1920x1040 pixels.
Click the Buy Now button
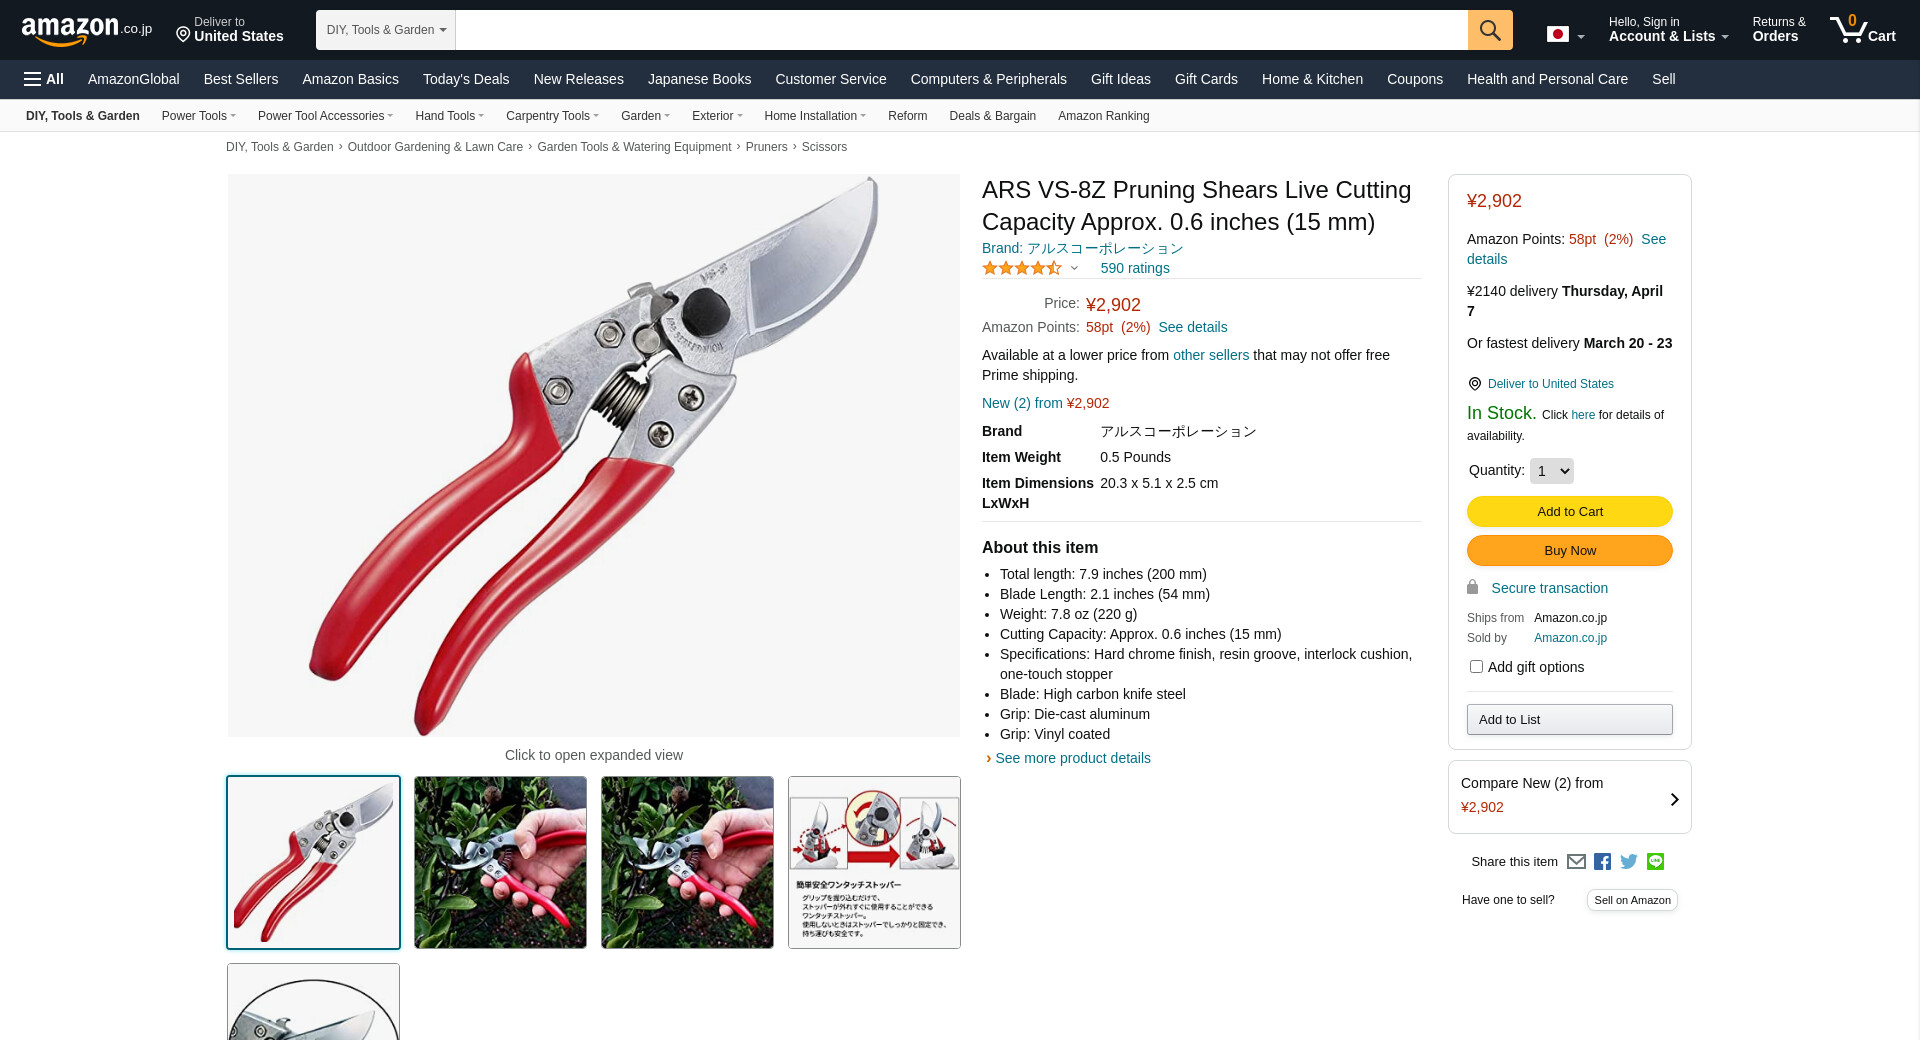pos(1569,550)
